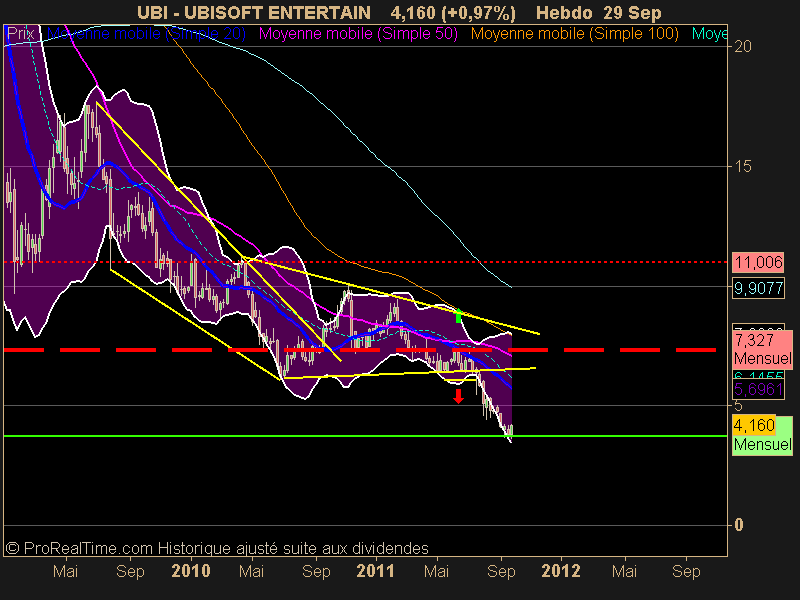
Task: Click the red '11,006' price label
Action: coord(758,262)
